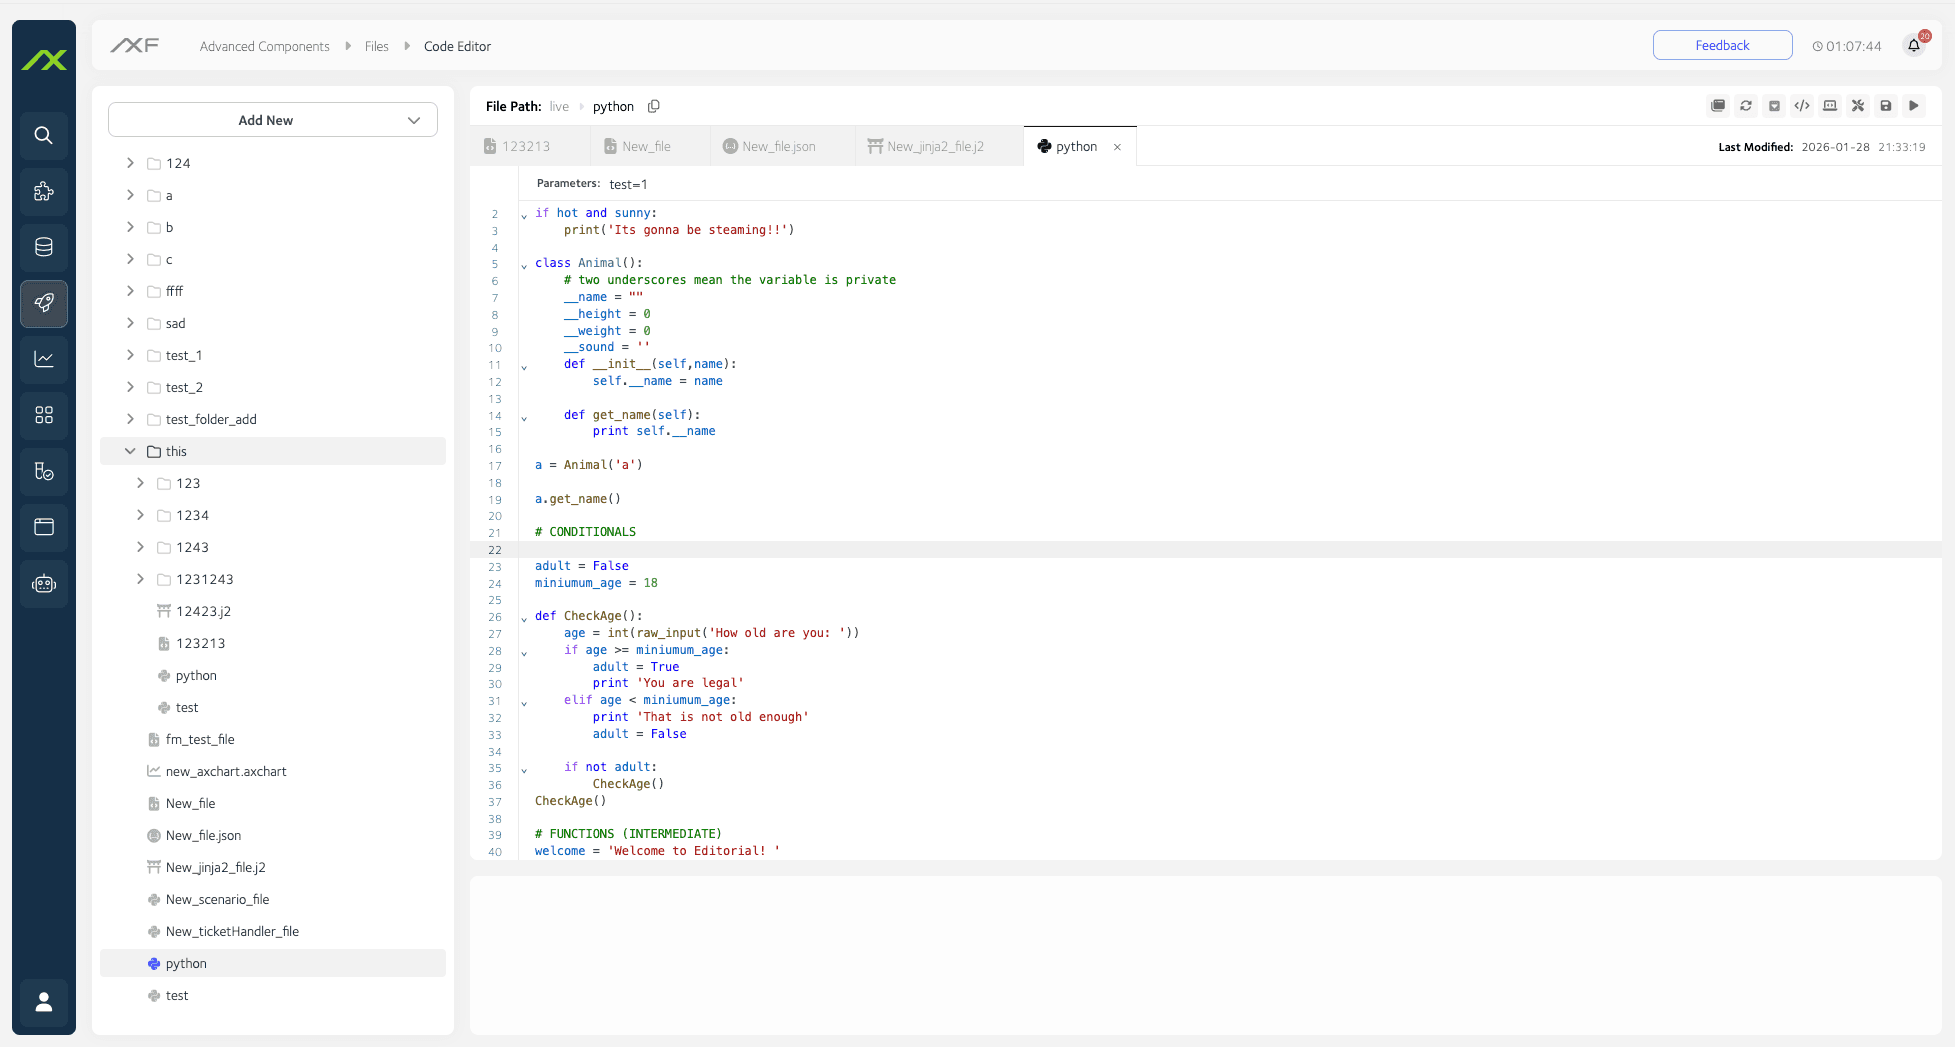Run the code with the play icon

click(1914, 106)
